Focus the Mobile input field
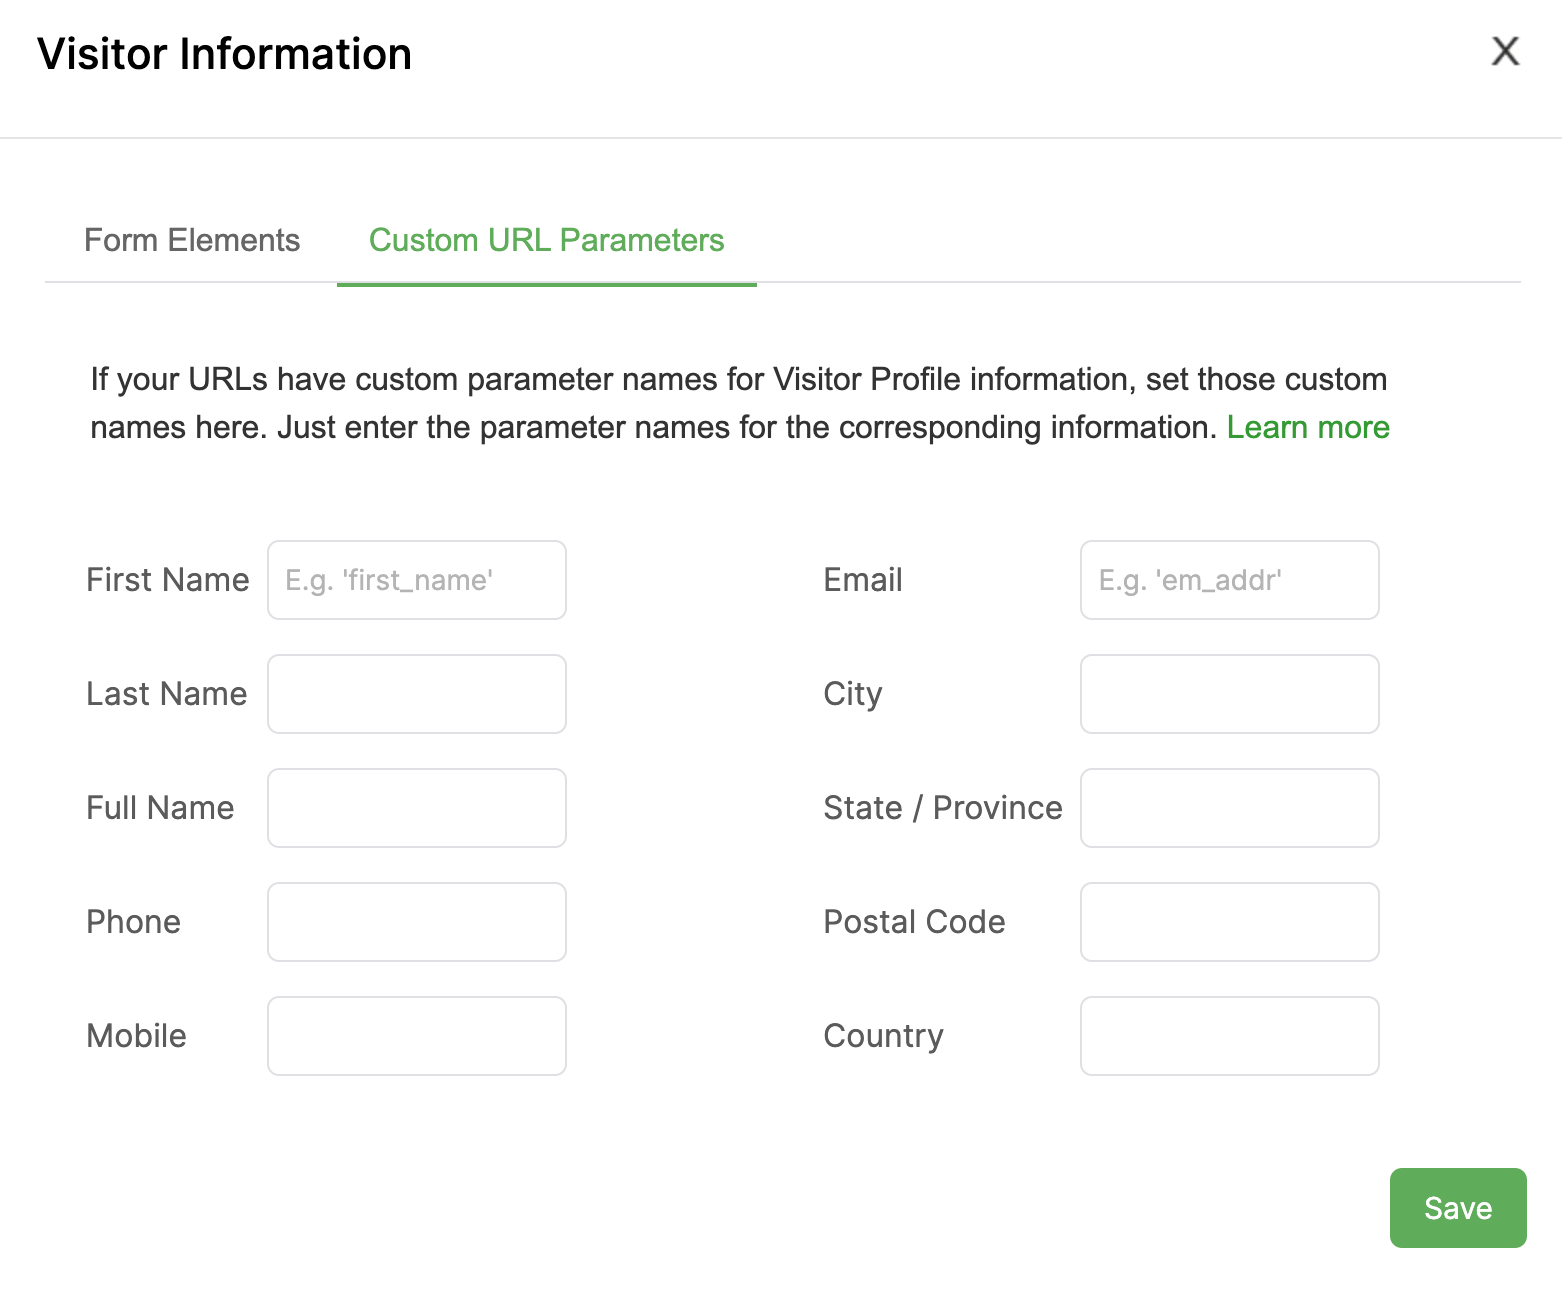The width and height of the screenshot is (1562, 1290). click(417, 1036)
